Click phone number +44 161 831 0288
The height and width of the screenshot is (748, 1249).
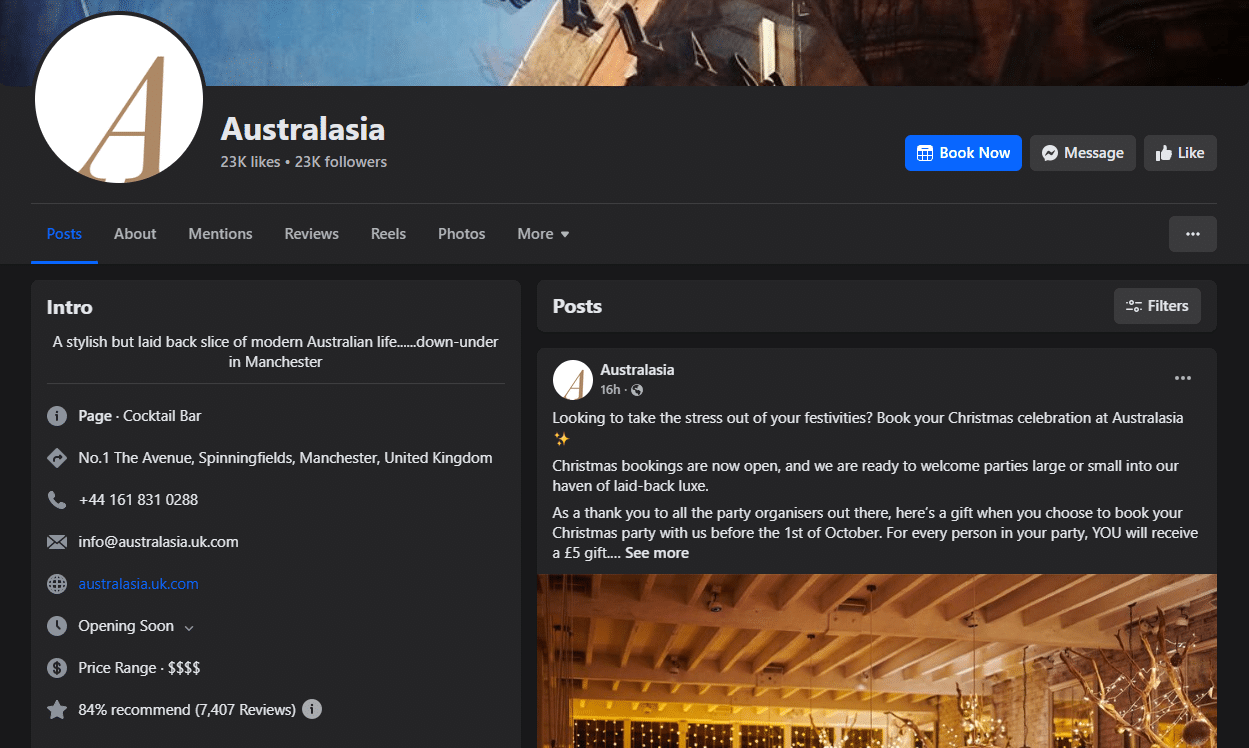139,500
